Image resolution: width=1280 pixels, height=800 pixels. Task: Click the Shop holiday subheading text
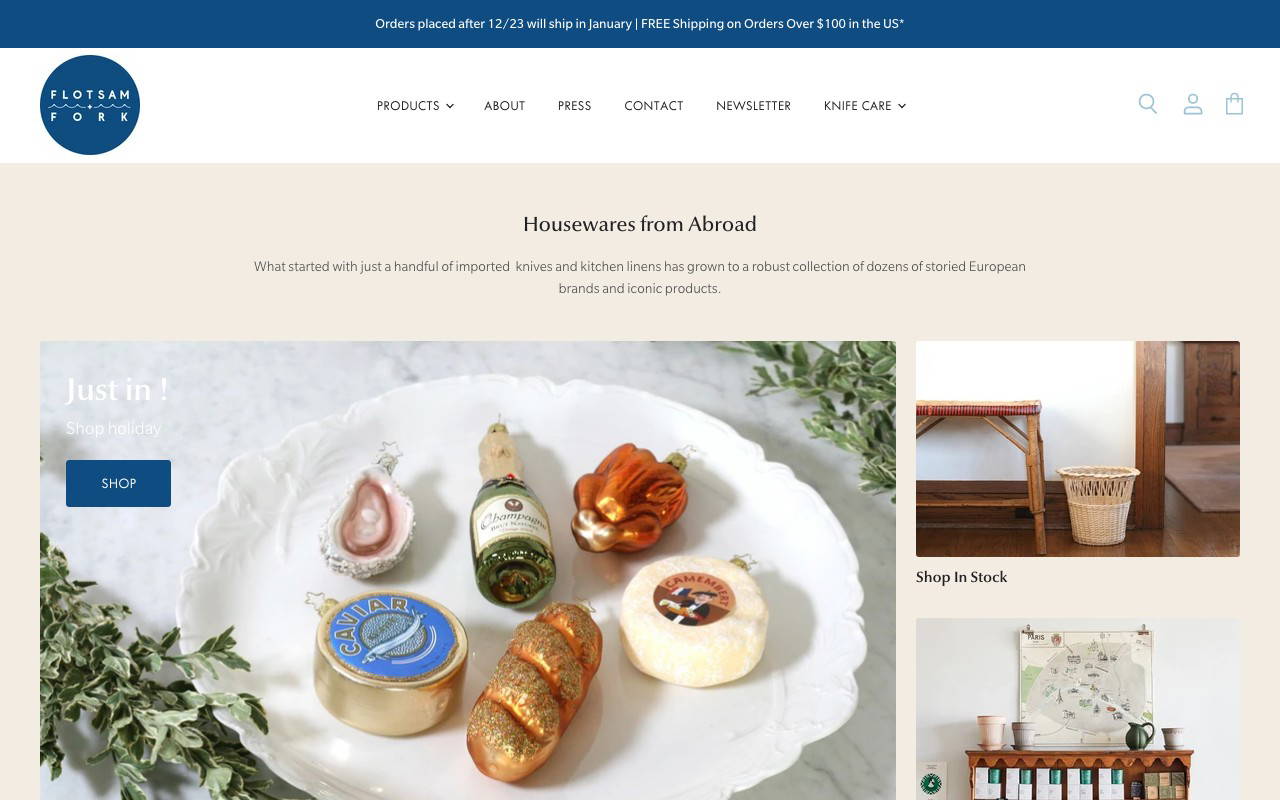click(113, 428)
